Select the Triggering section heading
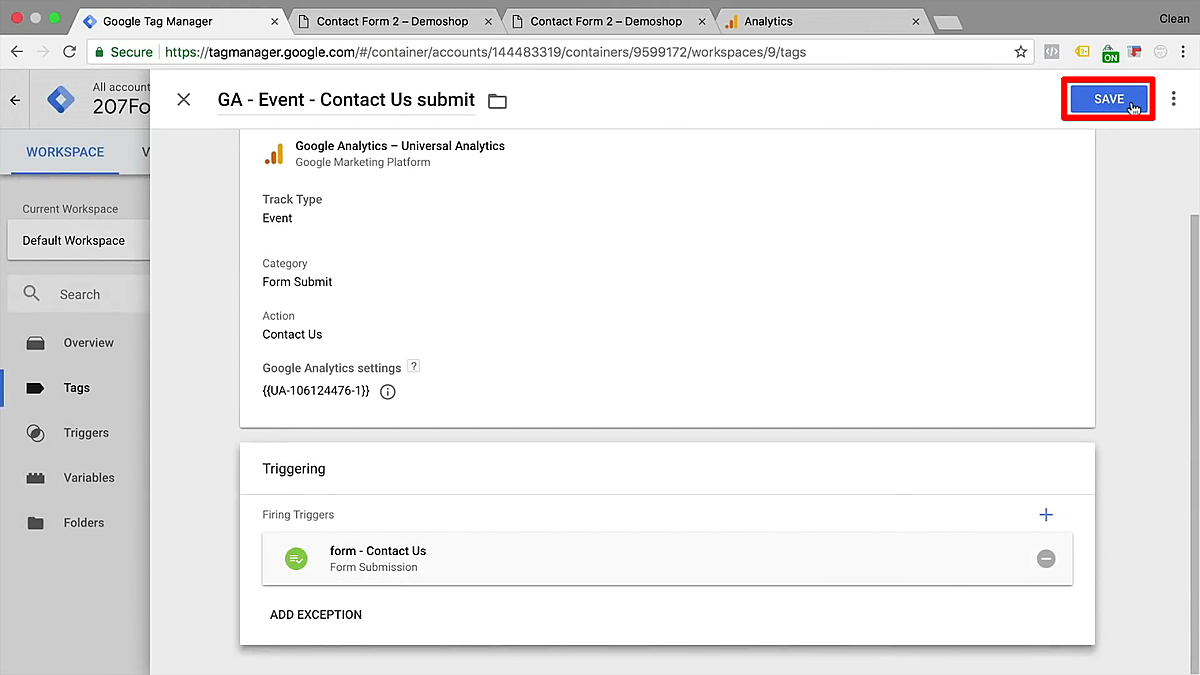Viewport: 1200px width, 675px height. pyautogui.click(x=294, y=468)
